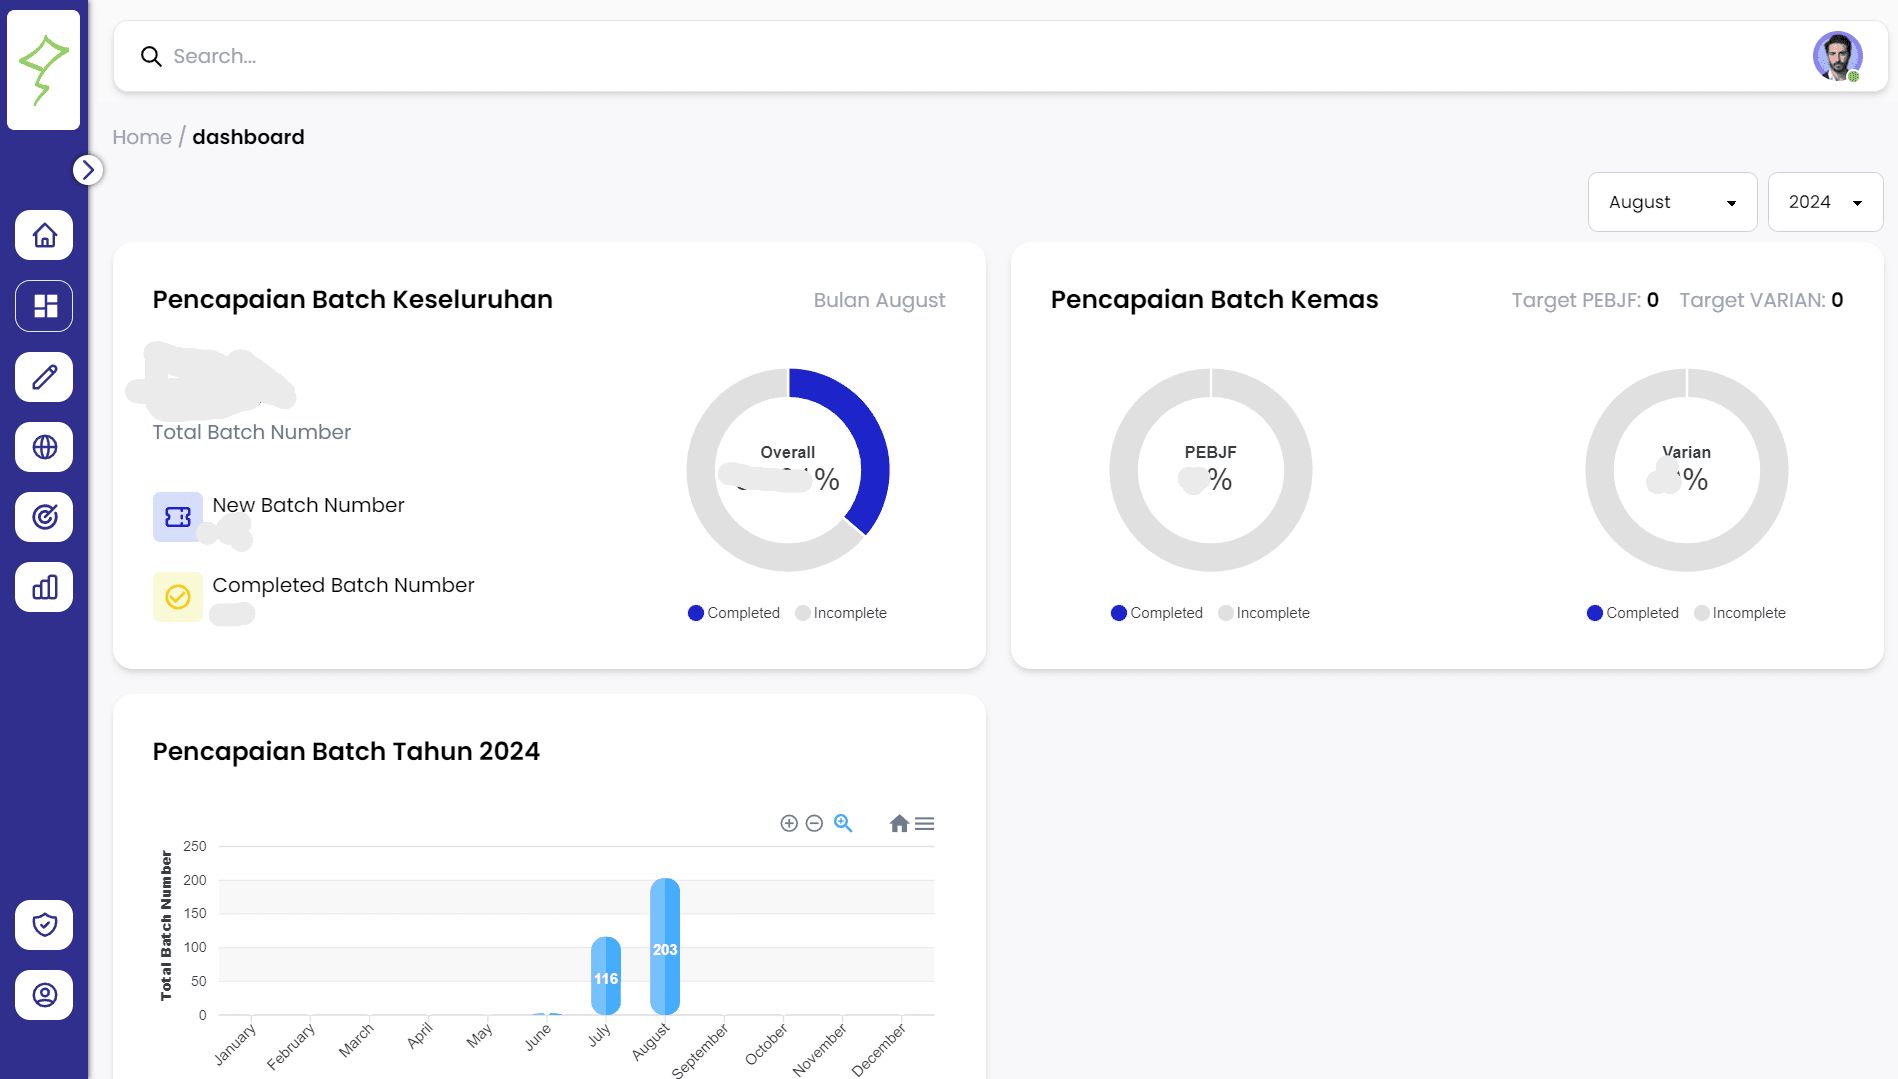Screen dimensions: 1898x1079
Task: Open the bar chart icon in sidebar
Action: (x=44, y=587)
